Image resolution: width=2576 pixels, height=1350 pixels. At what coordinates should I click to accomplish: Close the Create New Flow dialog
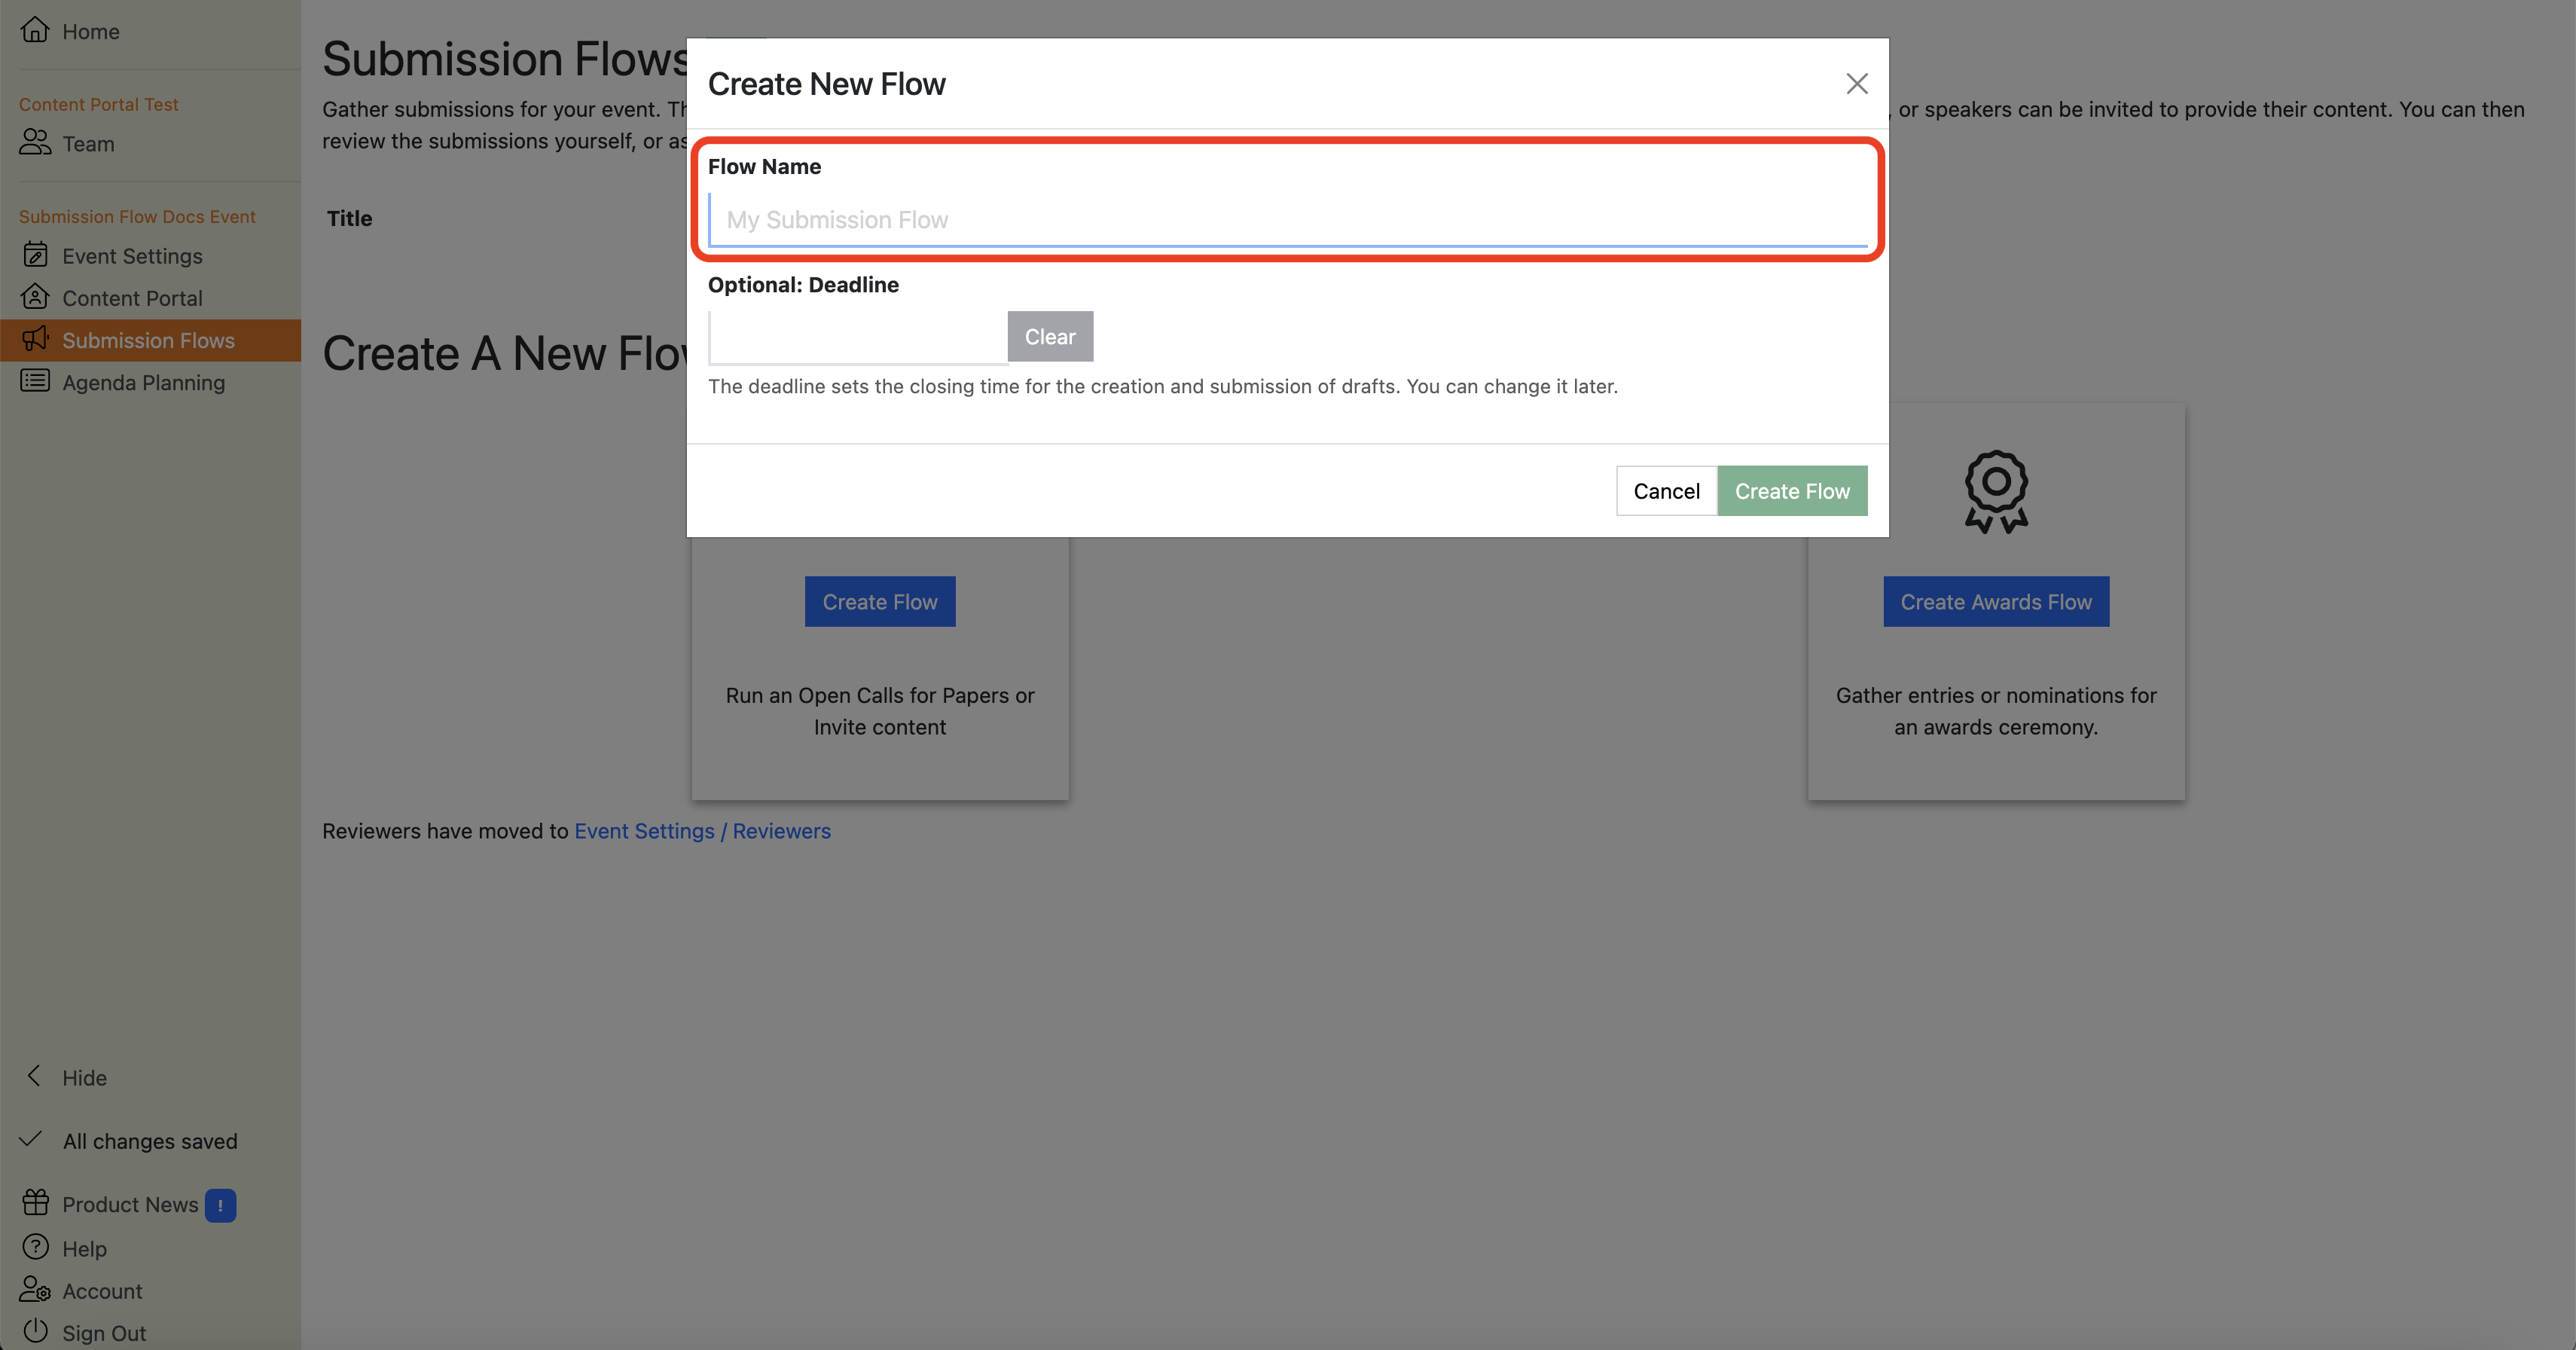coord(1857,84)
